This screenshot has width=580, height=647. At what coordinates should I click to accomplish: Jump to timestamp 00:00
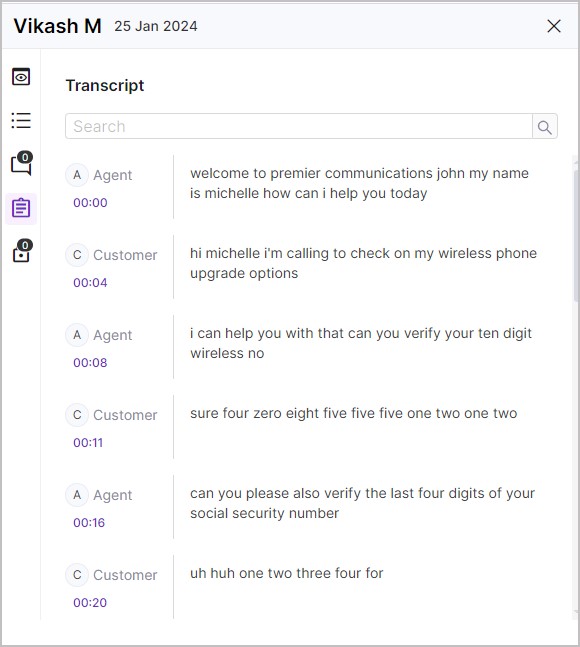90,203
